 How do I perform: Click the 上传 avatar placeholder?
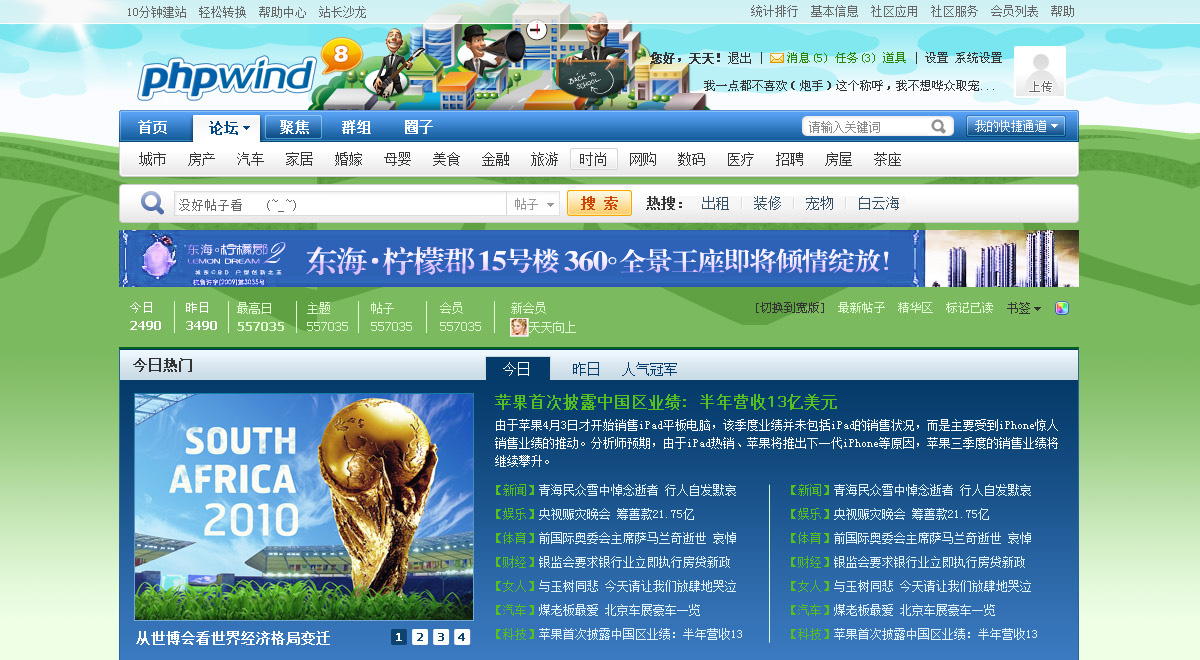pyautogui.click(x=1040, y=72)
